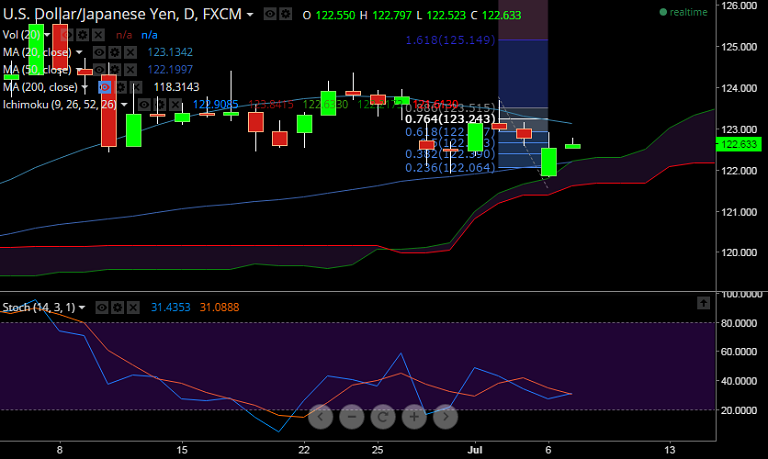768x459 pixels.
Task: Select the 0.236(122.064) Fibonacci level label
Action: tap(451, 168)
